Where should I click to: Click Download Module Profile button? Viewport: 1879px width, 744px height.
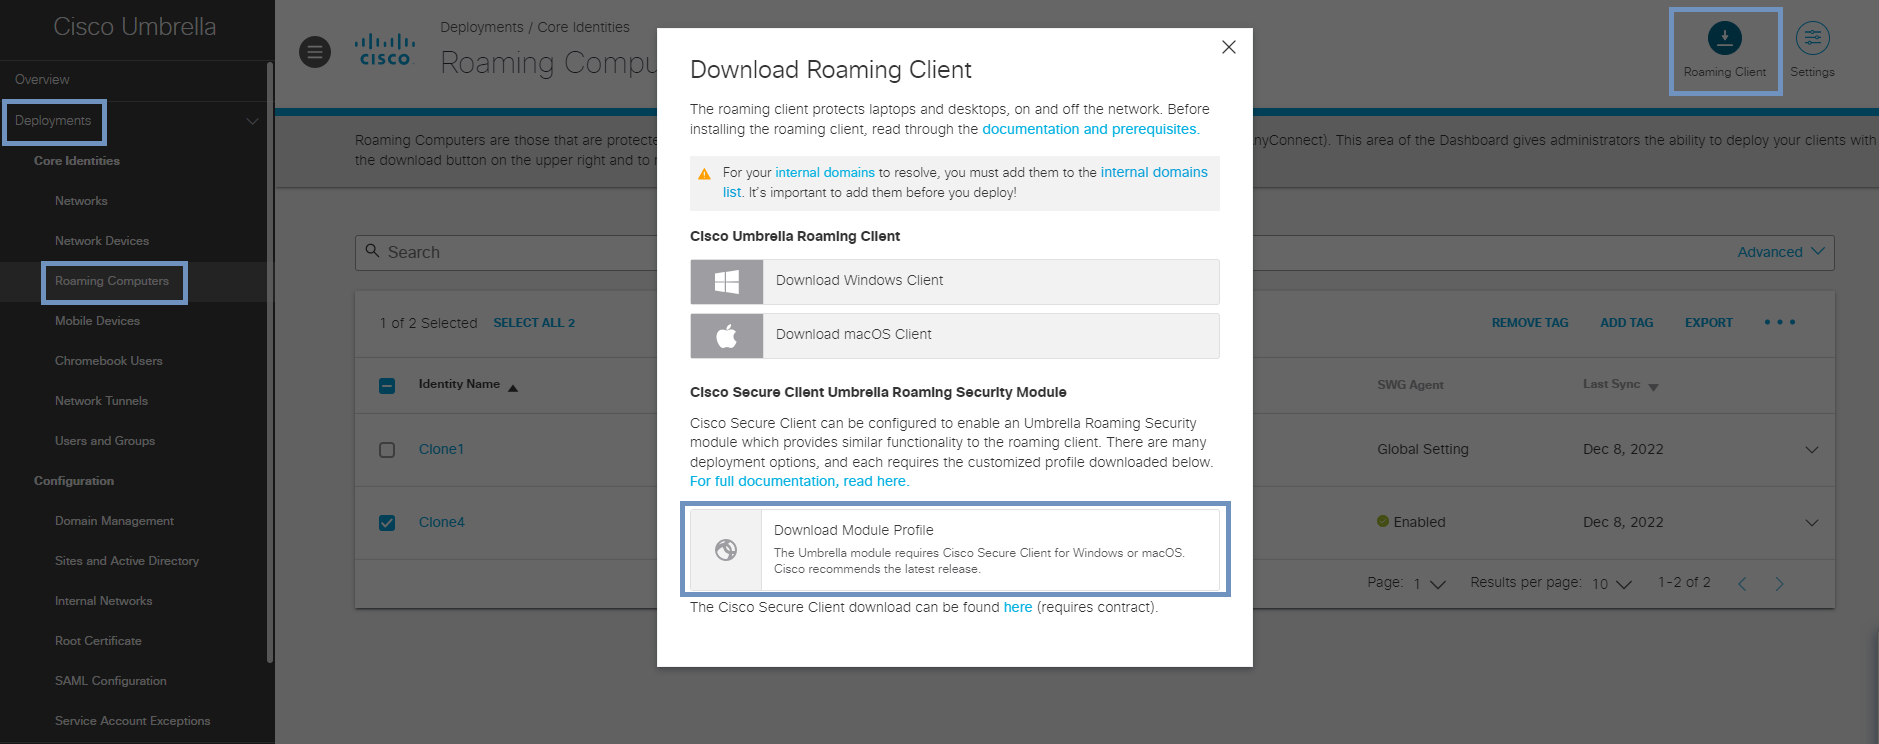click(x=955, y=549)
